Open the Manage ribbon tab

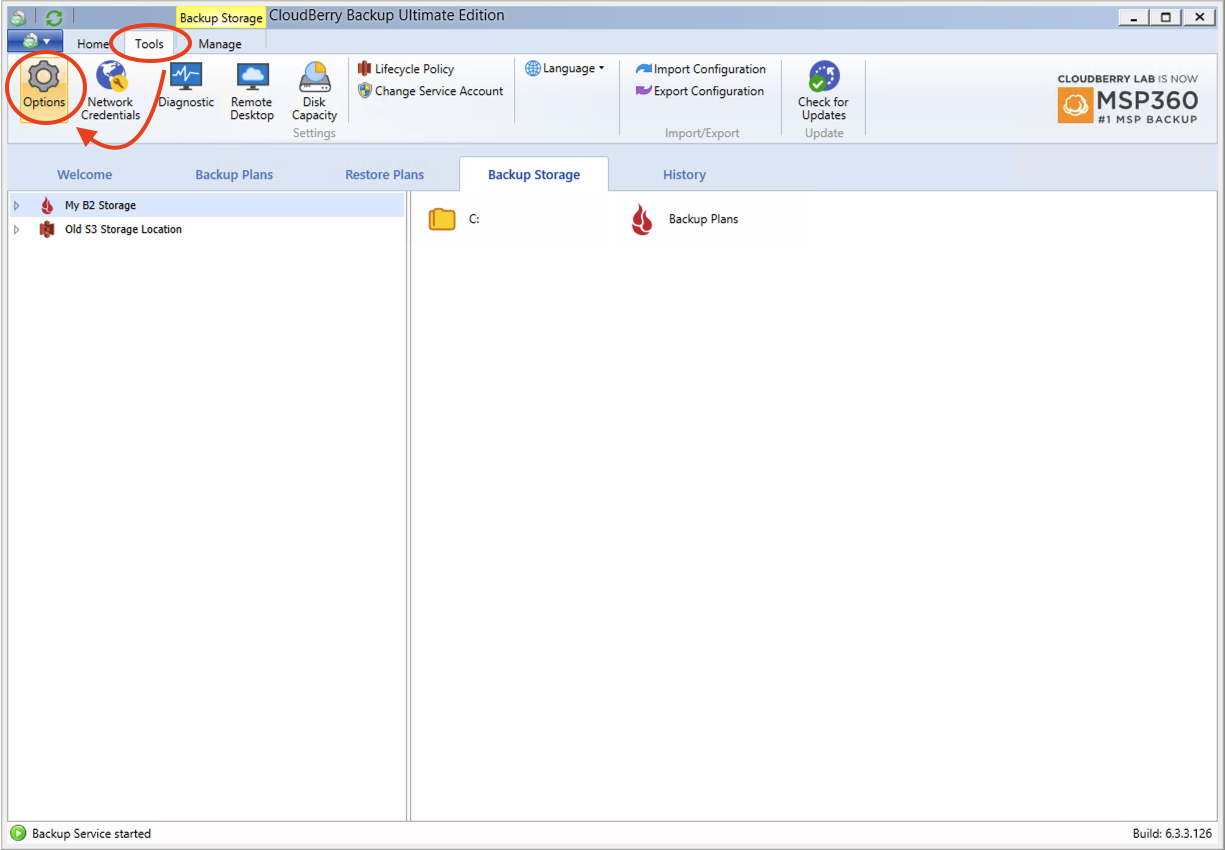[220, 44]
